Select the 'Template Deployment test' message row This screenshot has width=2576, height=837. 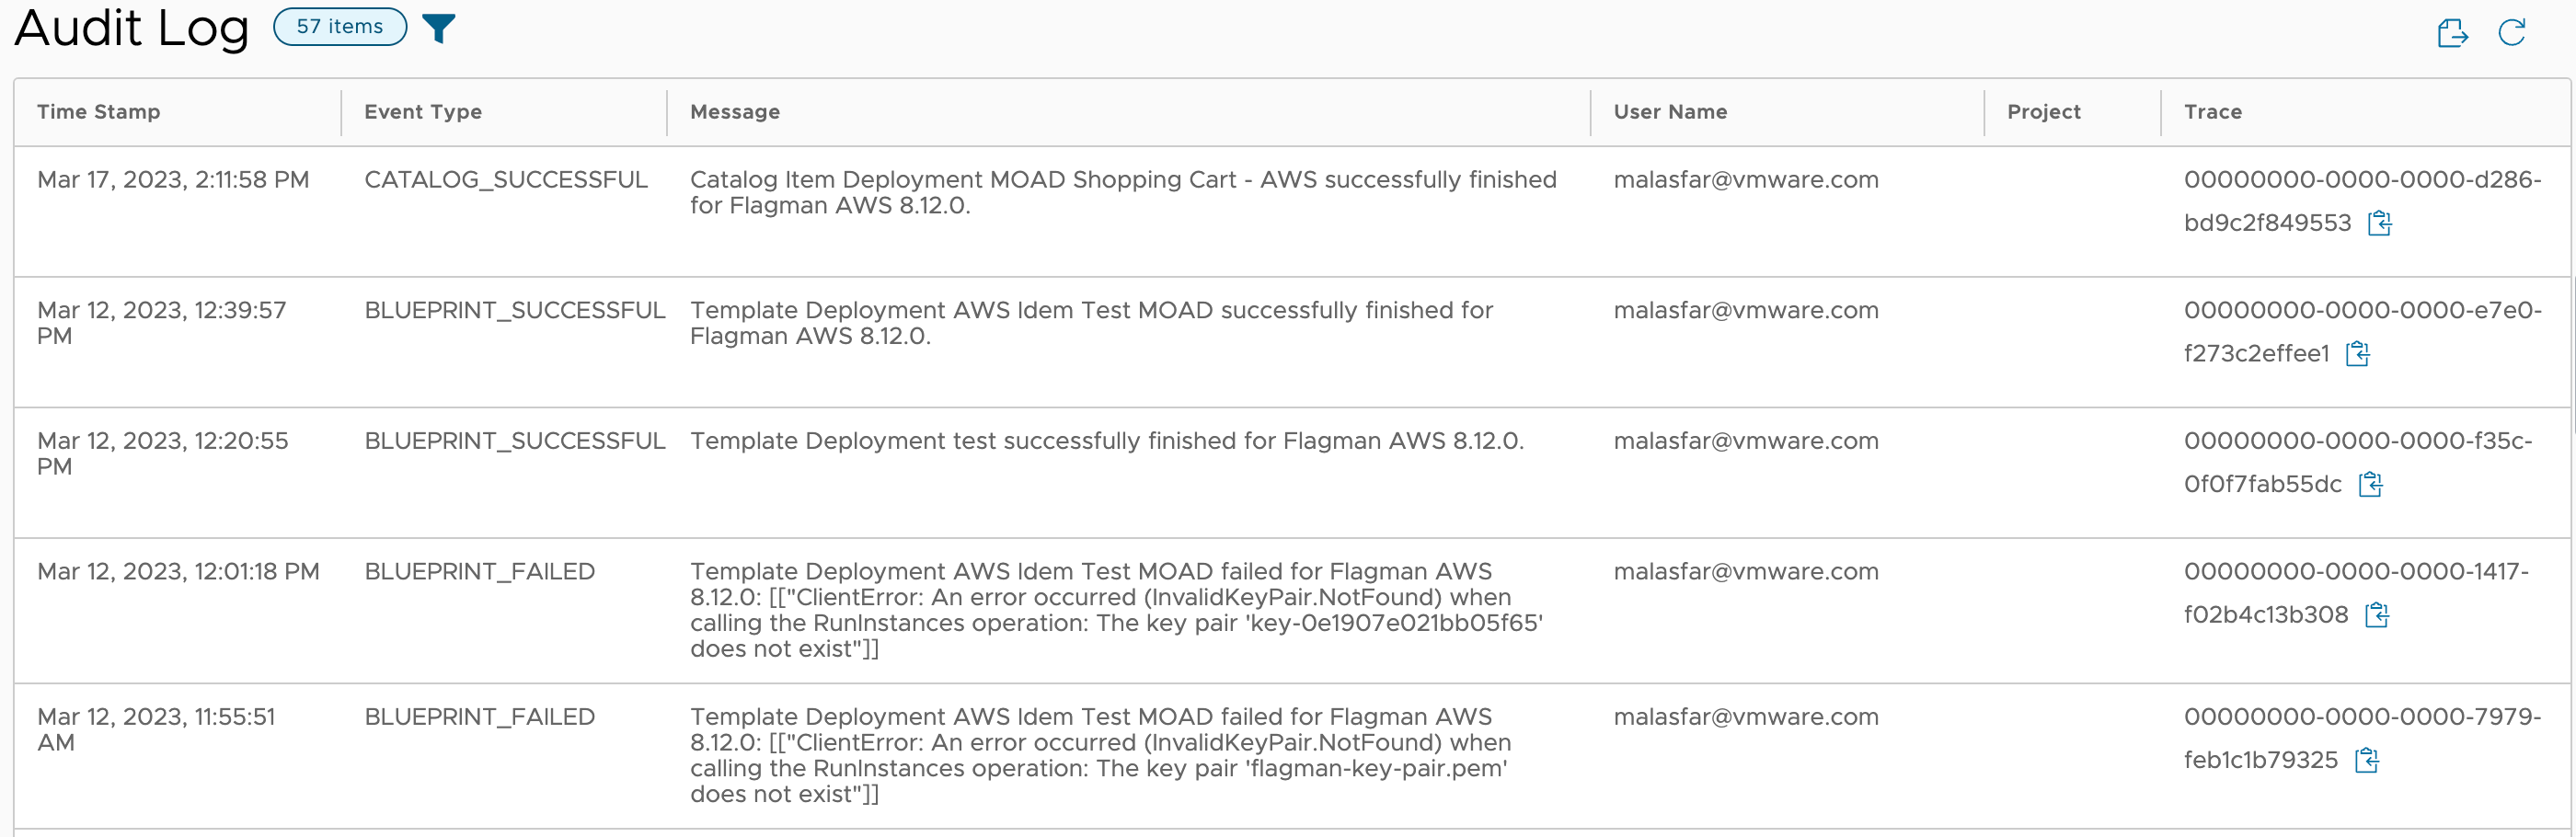pos(1105,441)
